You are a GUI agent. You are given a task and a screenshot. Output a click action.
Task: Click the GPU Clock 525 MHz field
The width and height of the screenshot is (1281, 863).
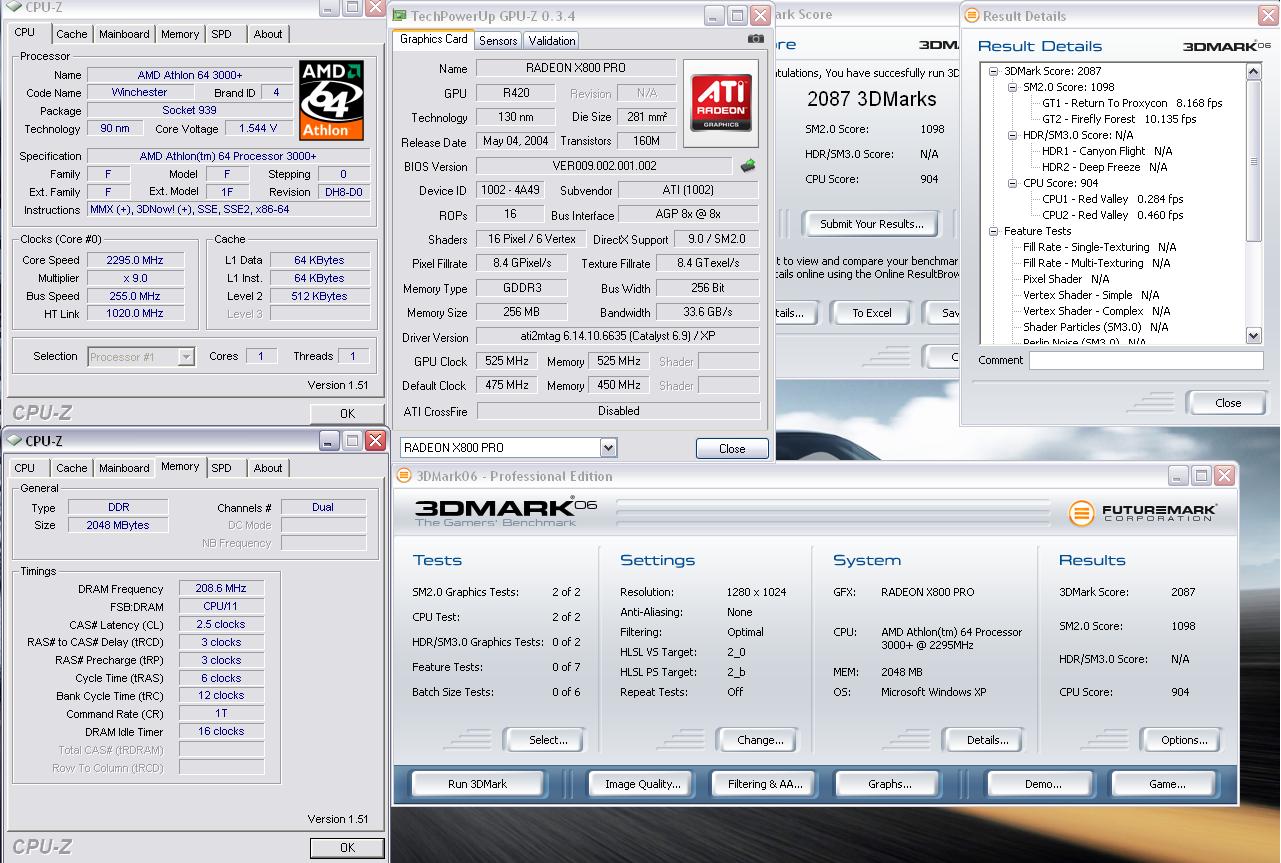point(508,361)
